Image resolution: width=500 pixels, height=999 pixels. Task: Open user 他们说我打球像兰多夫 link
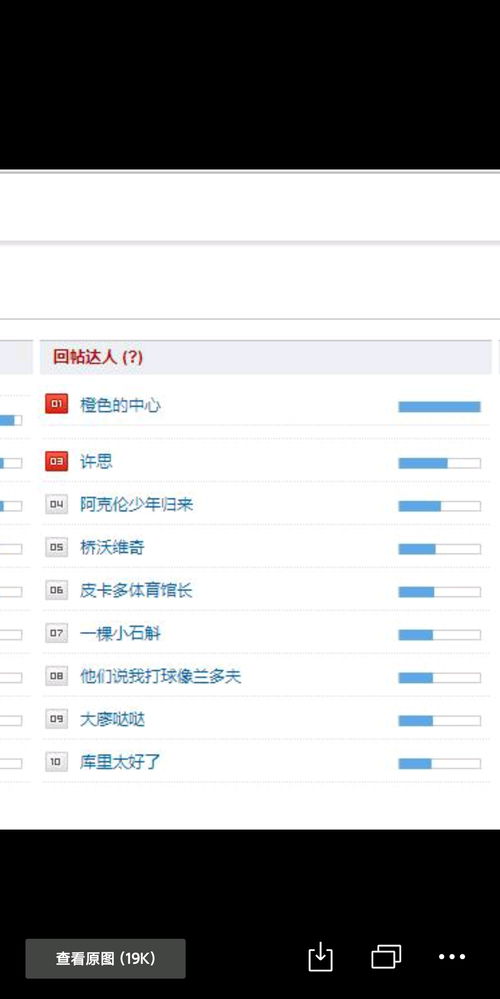(x=161, y=676)
